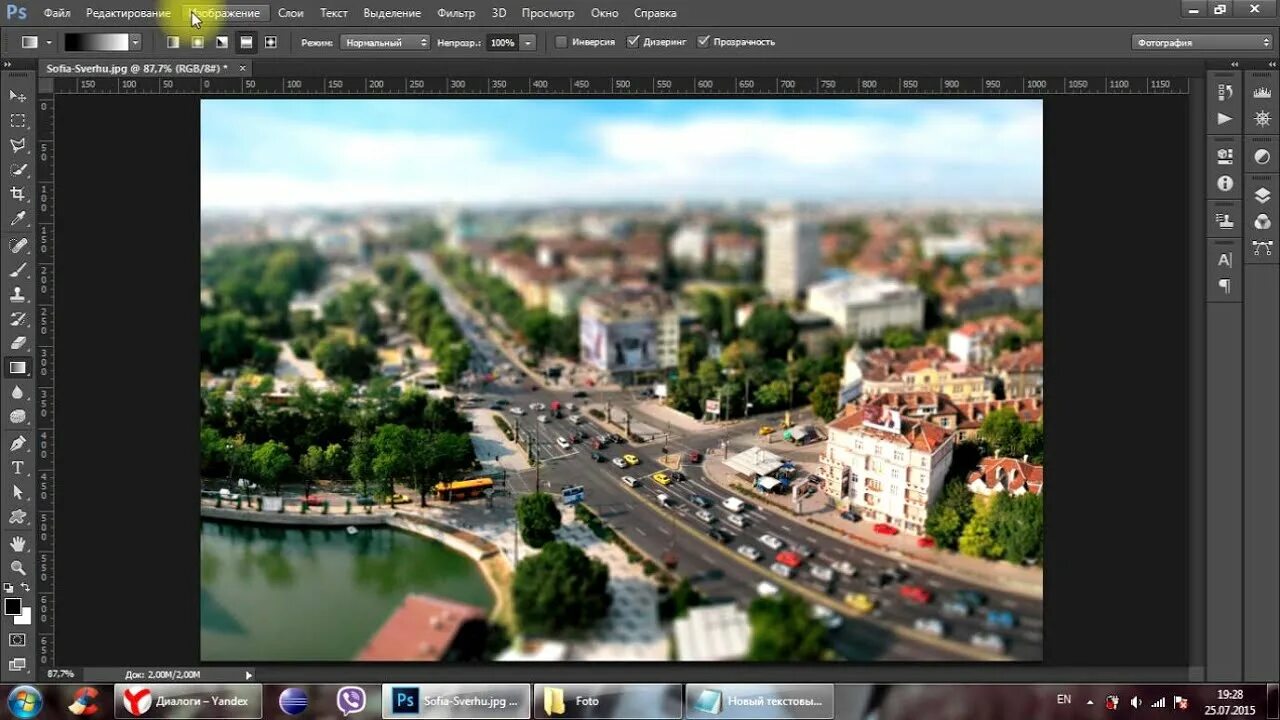1280x720 pixels.
Task: Open the Фильтр menu
Action: coord(457,13)
